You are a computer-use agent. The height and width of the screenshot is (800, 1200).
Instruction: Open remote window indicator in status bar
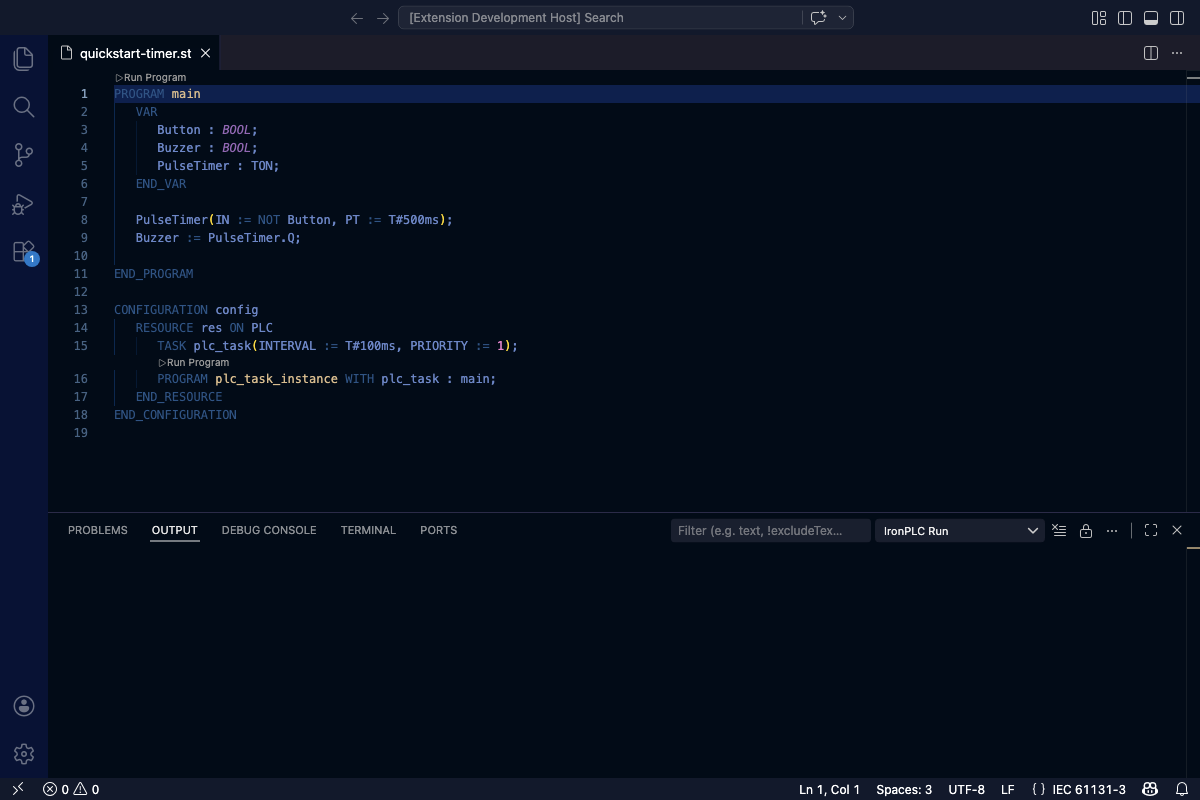(17, 789)
